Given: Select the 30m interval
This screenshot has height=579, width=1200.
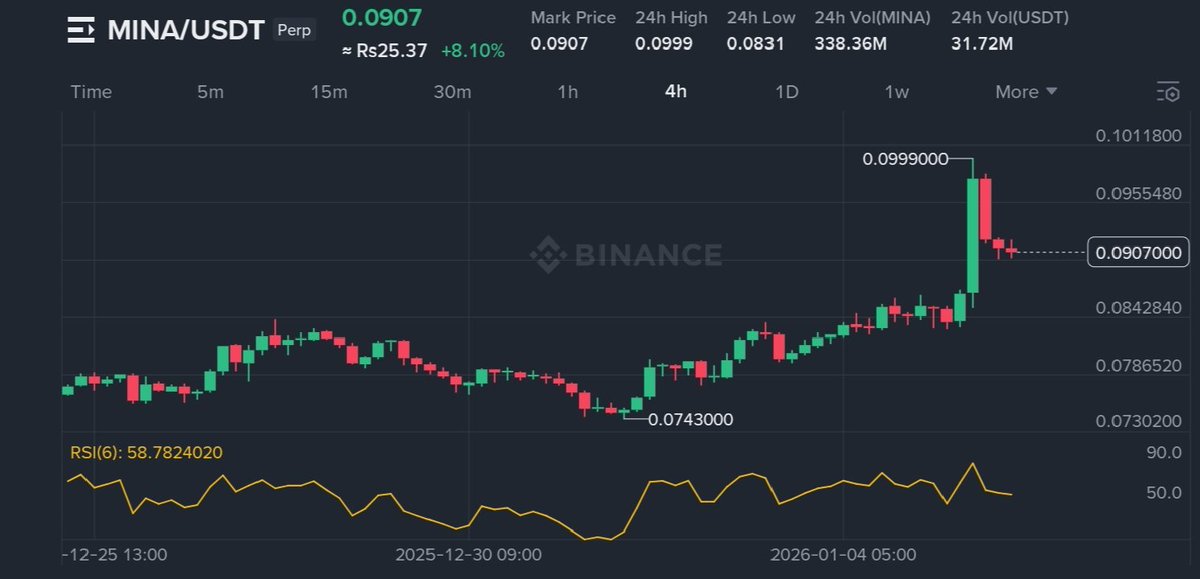Looking at the screenshot, I should tap(452, 92).
